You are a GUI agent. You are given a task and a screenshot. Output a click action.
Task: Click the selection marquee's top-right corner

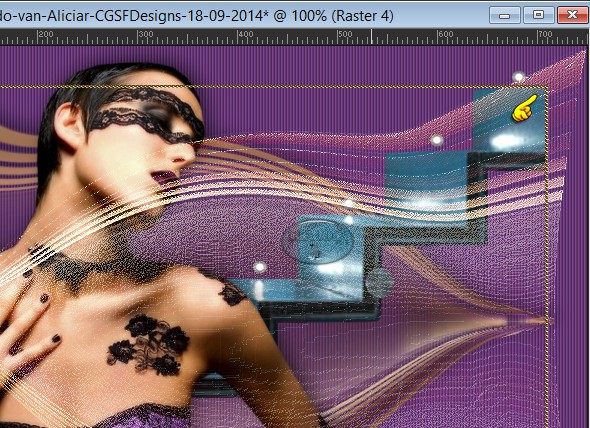pos(546,88)
